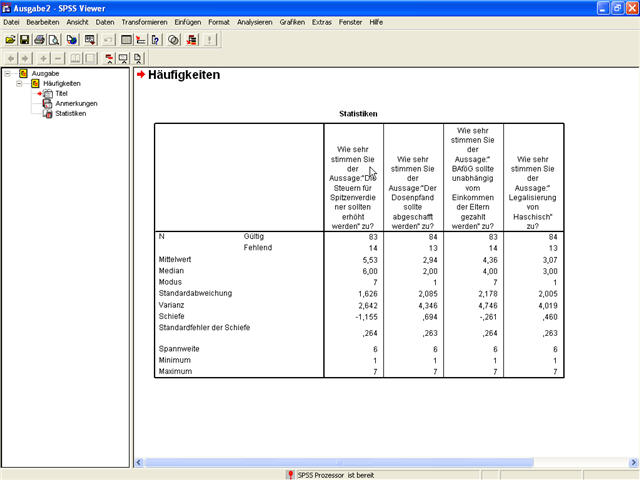Open Print Preview from the toolbar
This screenshot has height=480, width=640.
(x=54, y=40)
